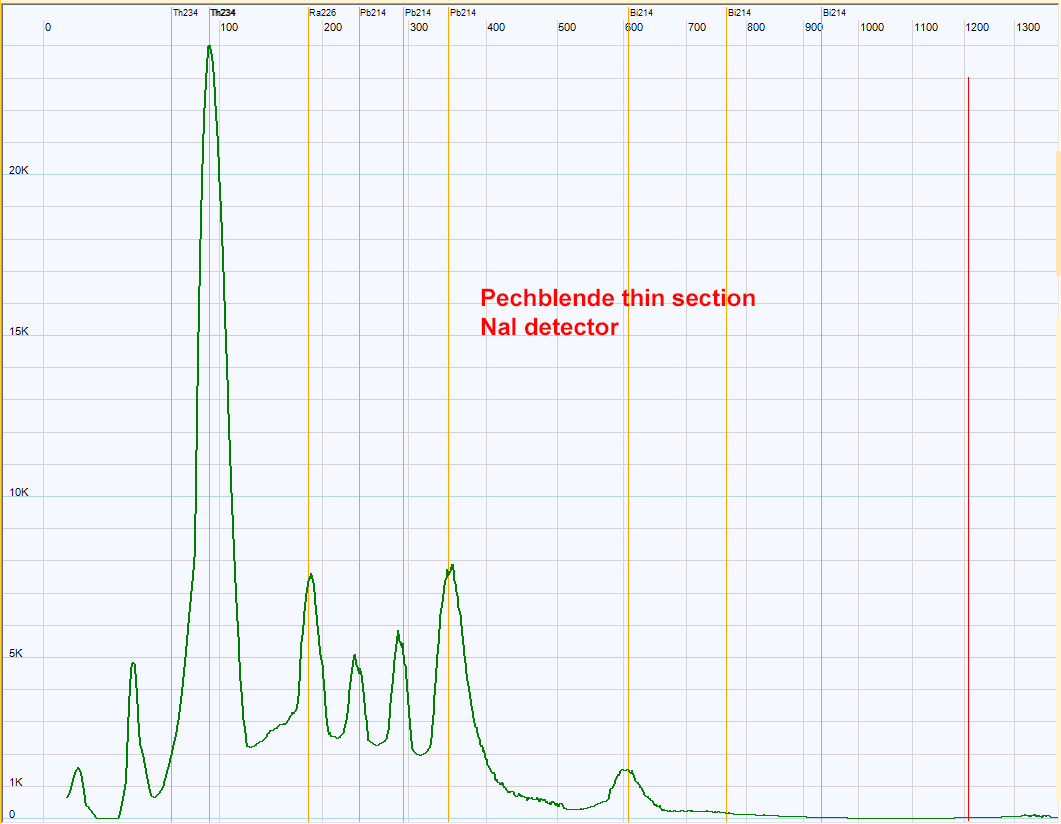
Task: Click the Pb214 label left of 300
Action: (x=418, y=13)
